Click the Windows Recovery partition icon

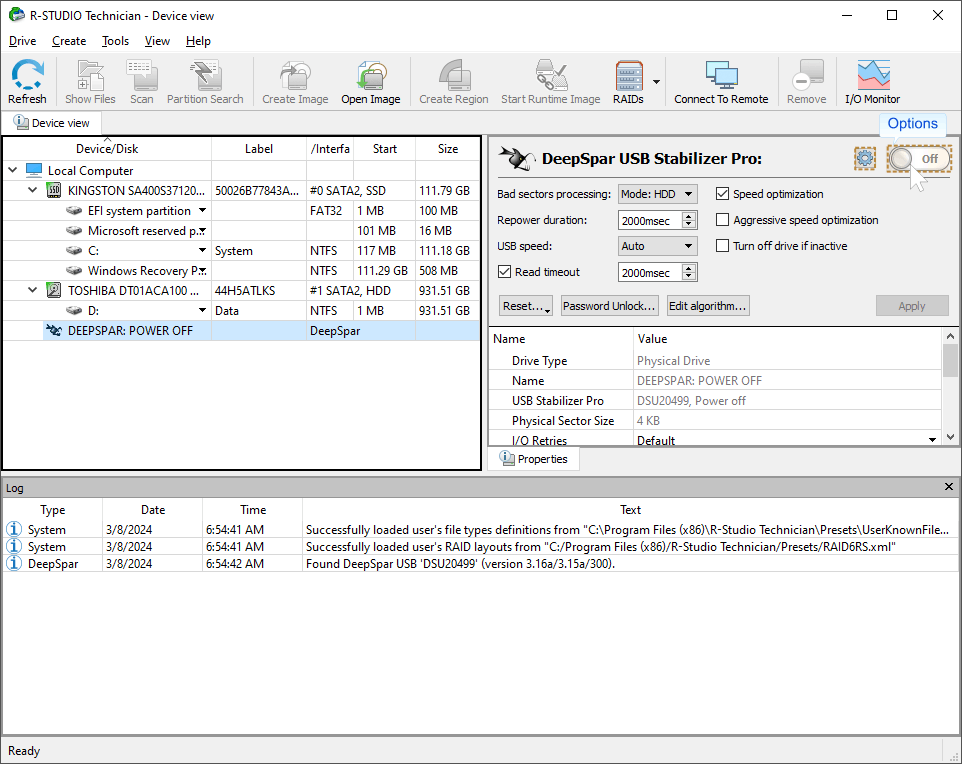tap(74, 271)
